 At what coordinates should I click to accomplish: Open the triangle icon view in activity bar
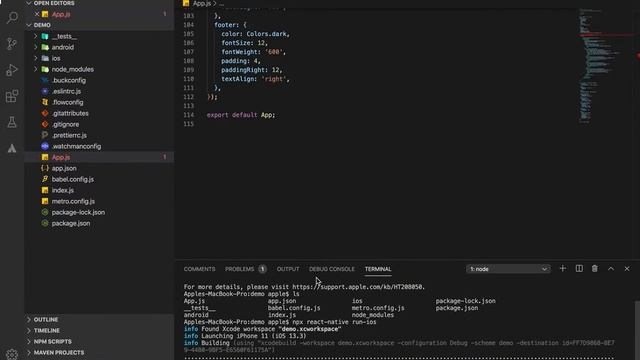pyautogui.click(x=12, y=148)
